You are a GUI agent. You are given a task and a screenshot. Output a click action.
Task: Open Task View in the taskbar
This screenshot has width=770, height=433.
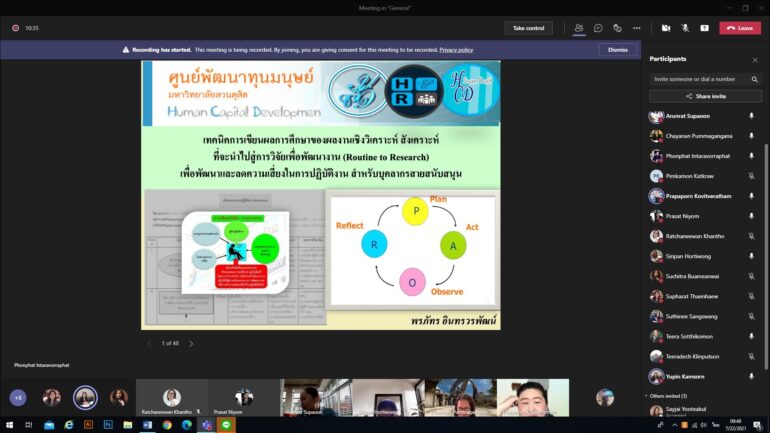tap(28, 425)
